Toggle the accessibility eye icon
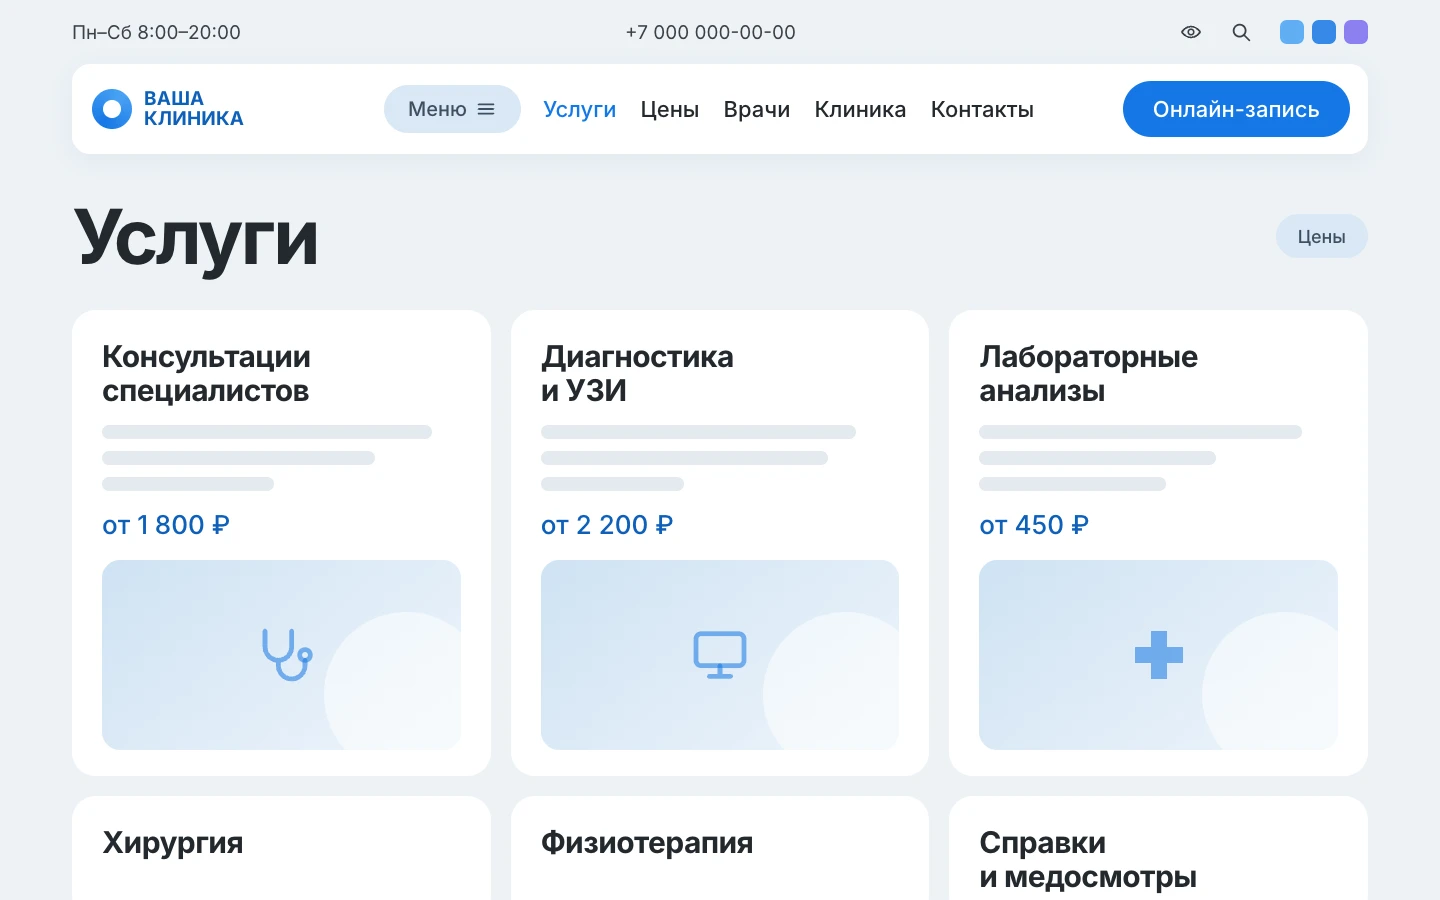 [1190, 32]
